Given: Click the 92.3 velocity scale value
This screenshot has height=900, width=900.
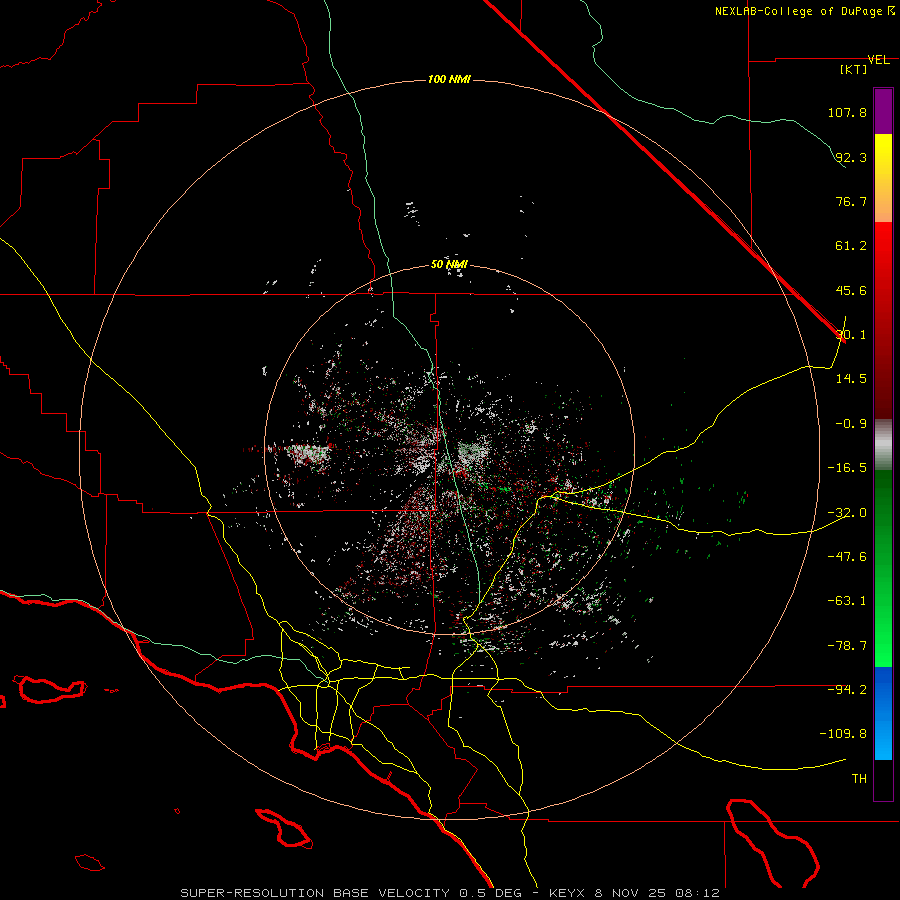Looking at the screenshot, I should click(x=851, y=157).
